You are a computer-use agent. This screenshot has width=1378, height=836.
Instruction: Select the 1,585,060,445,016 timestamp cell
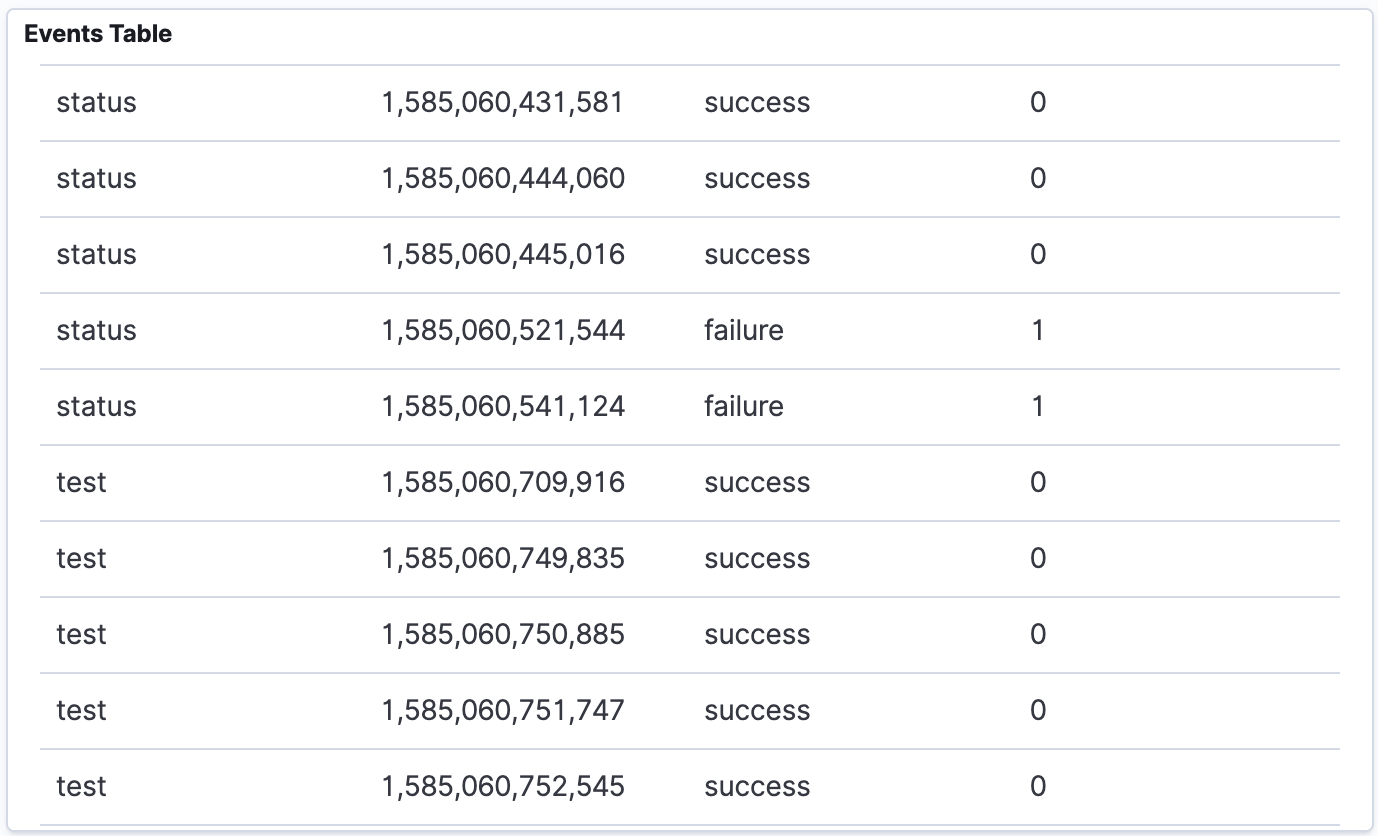(x=503, y=255)
